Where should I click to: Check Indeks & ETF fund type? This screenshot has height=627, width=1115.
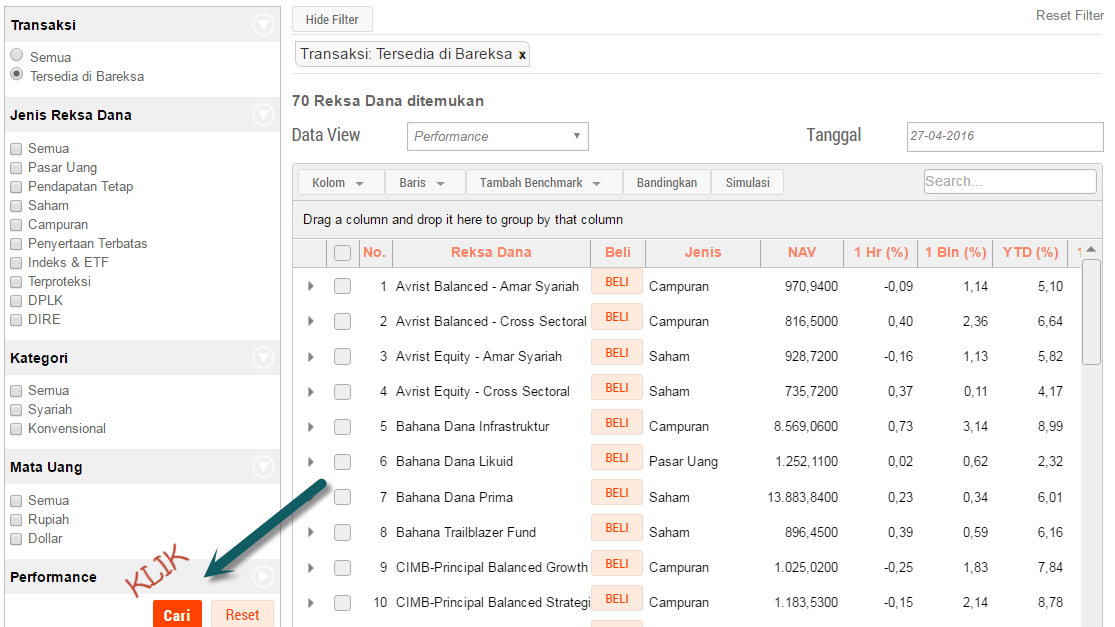16,263
